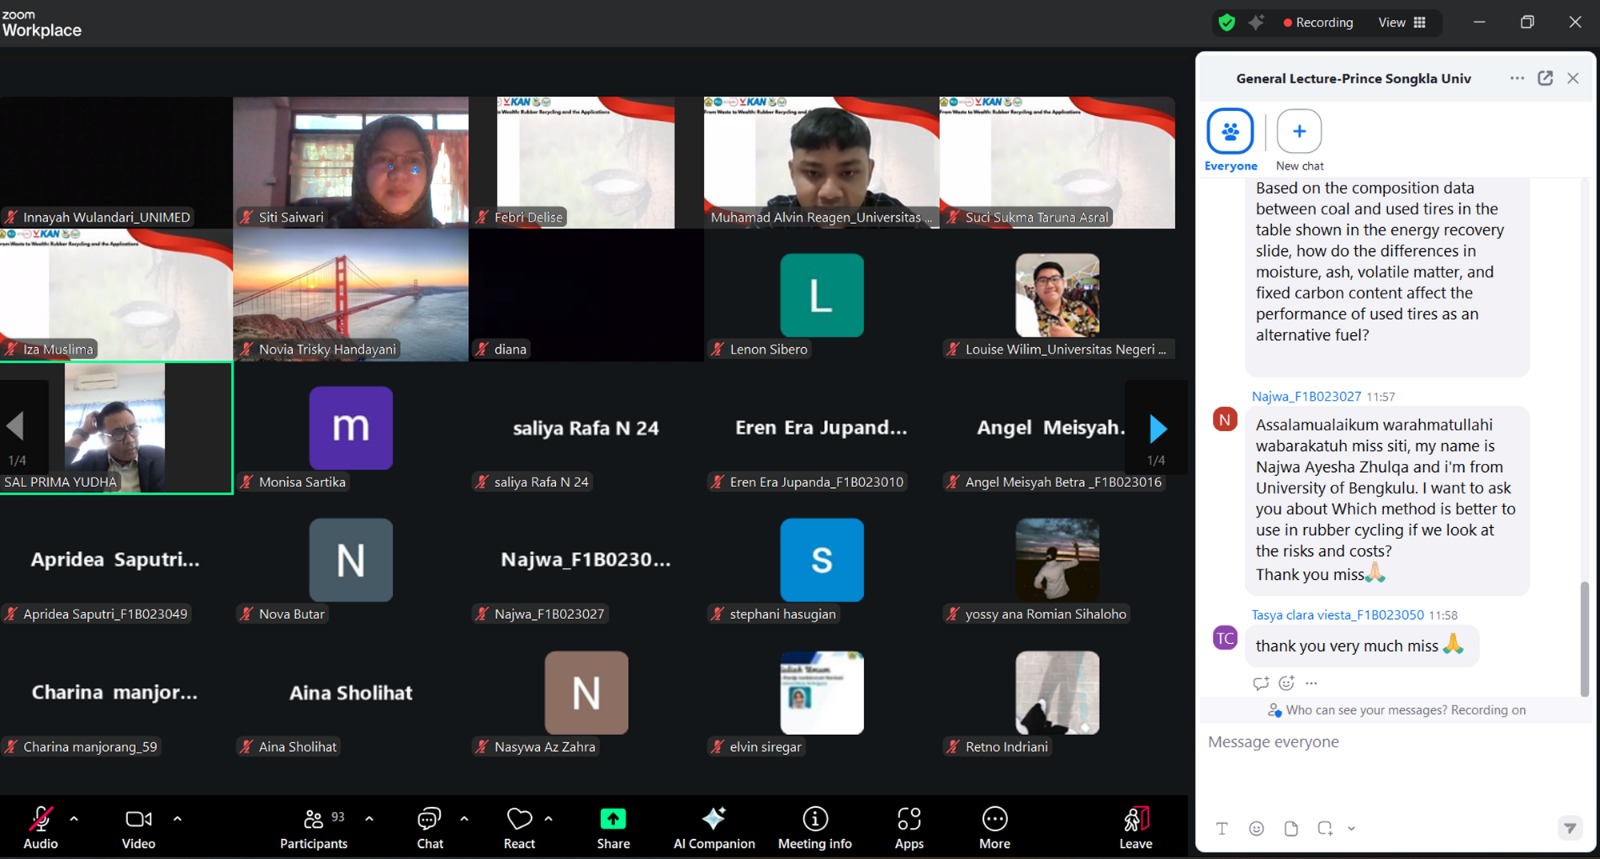
Task: Expand the audio options arrow beside Audio
Action: 74,818
